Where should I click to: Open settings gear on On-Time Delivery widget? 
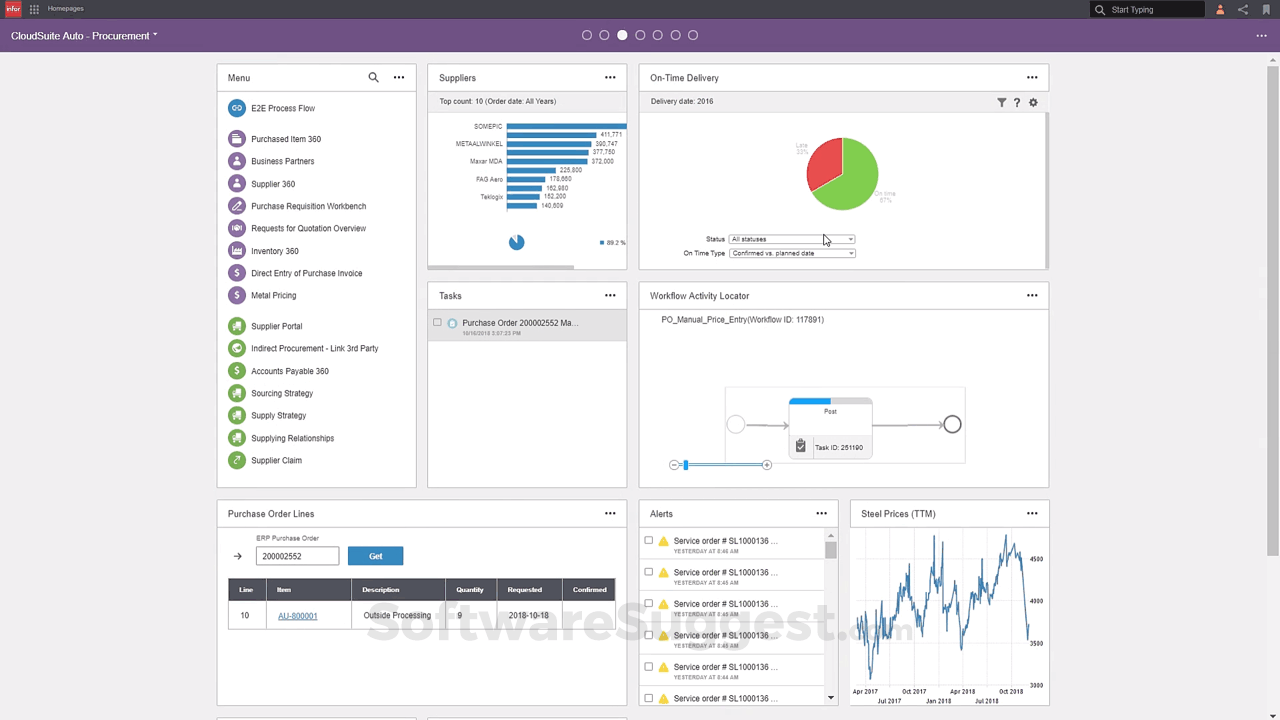(1033, 102)
